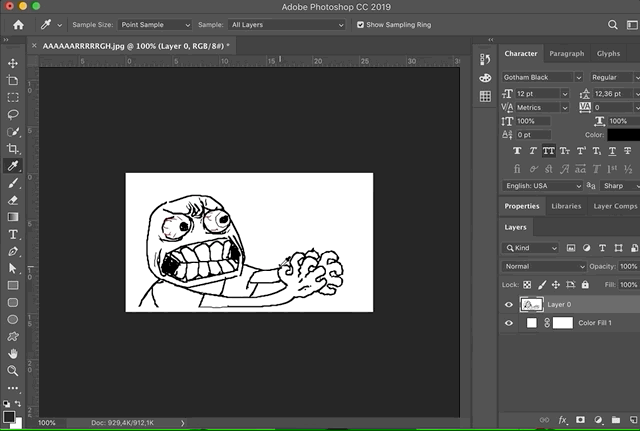Toggle Strikethrough text style
640x431 pixels.
628,151
